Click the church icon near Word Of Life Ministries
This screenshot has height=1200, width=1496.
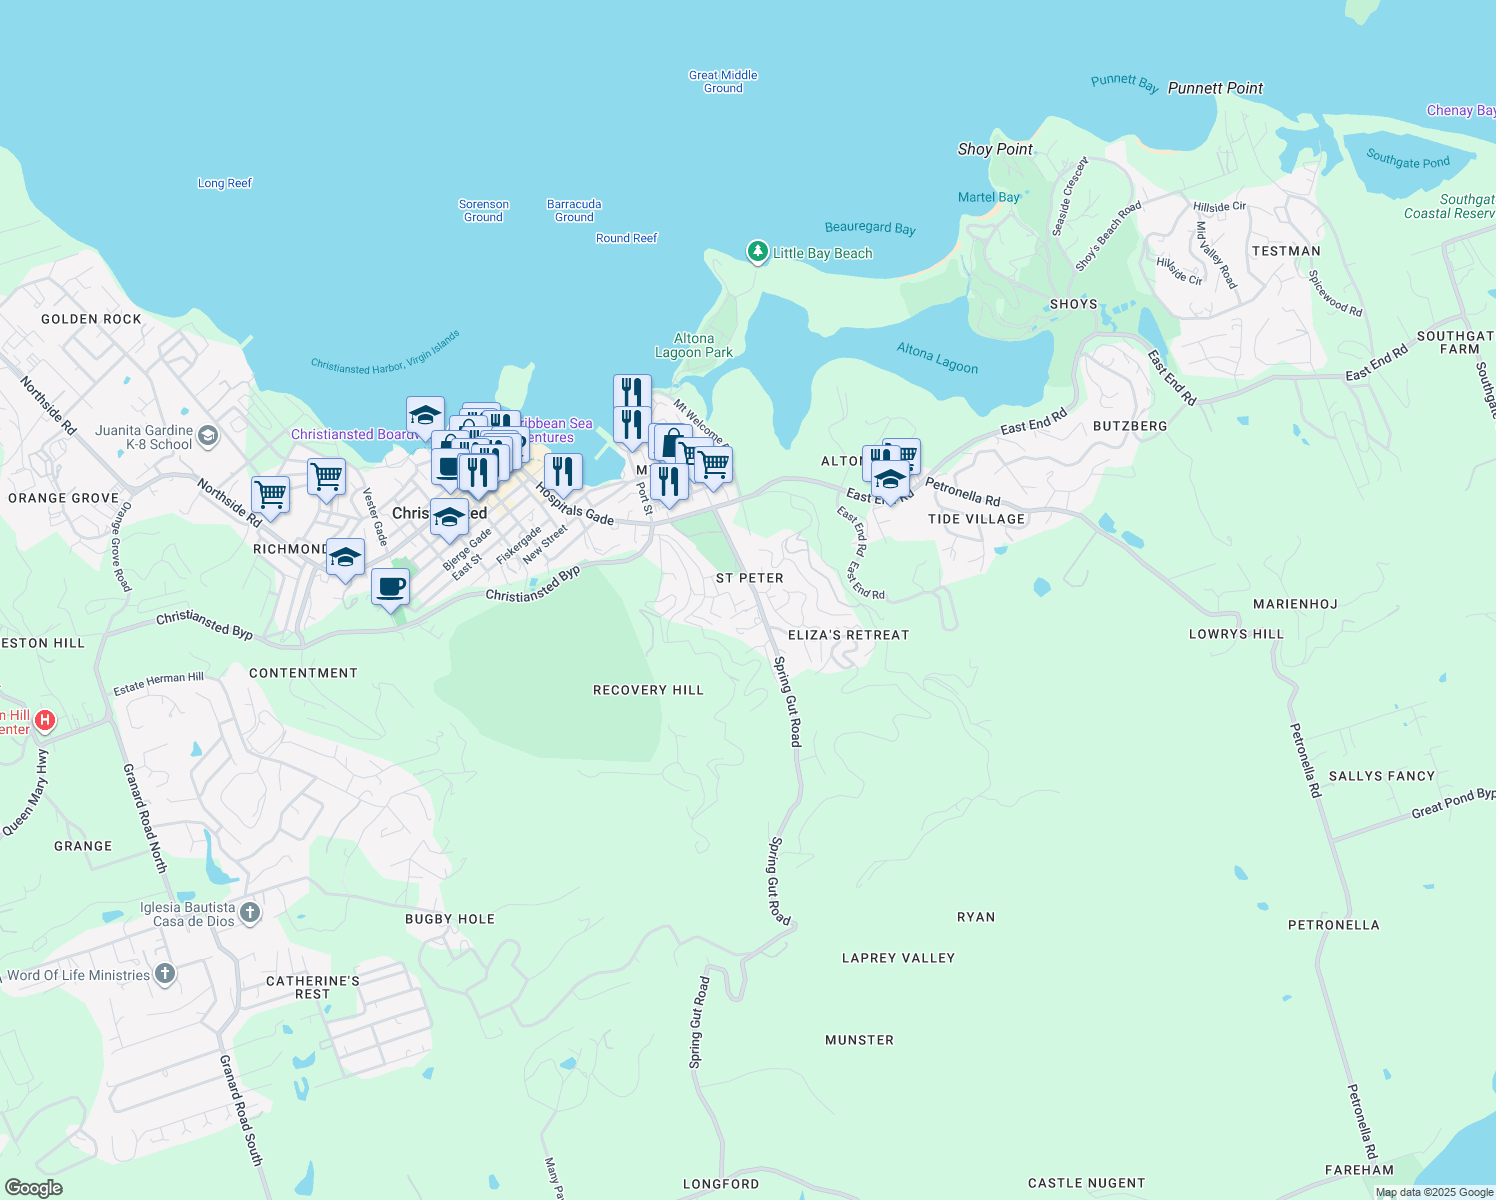(x=163, y=974)
